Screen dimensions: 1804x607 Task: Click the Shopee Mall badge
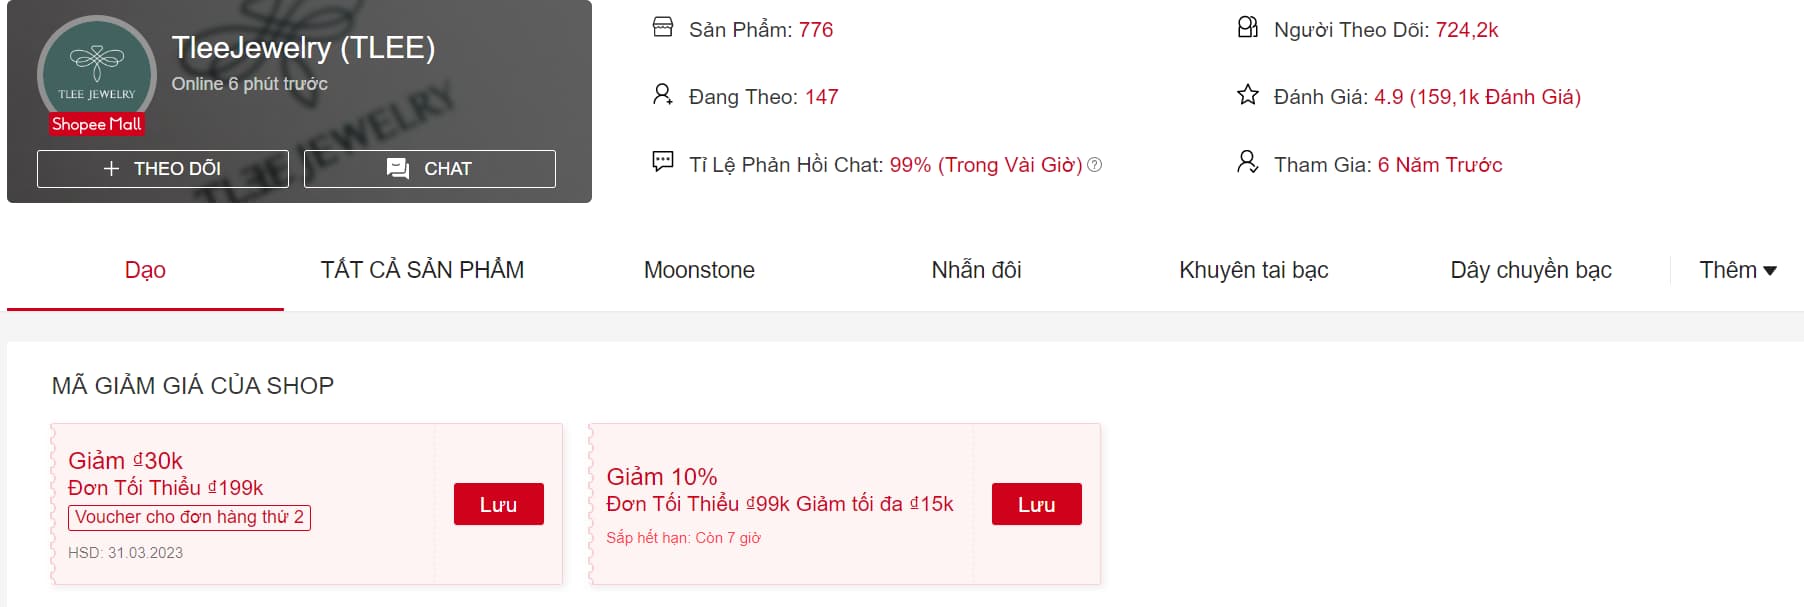[97, 124]
